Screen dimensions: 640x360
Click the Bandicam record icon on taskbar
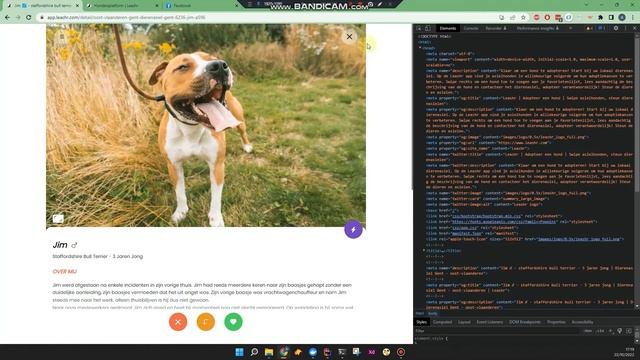401,352
